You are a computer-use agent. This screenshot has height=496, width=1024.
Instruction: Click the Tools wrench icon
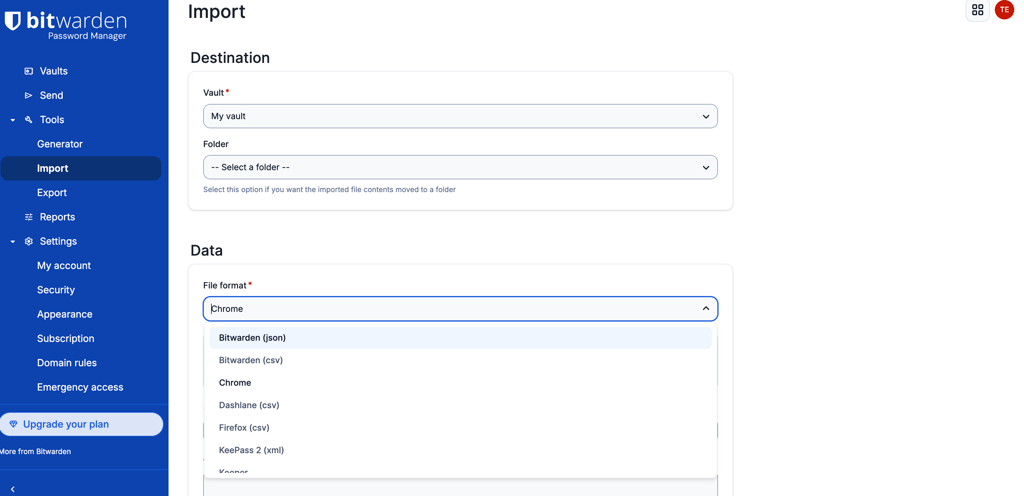pyautogui.click(x=28, y=119)
